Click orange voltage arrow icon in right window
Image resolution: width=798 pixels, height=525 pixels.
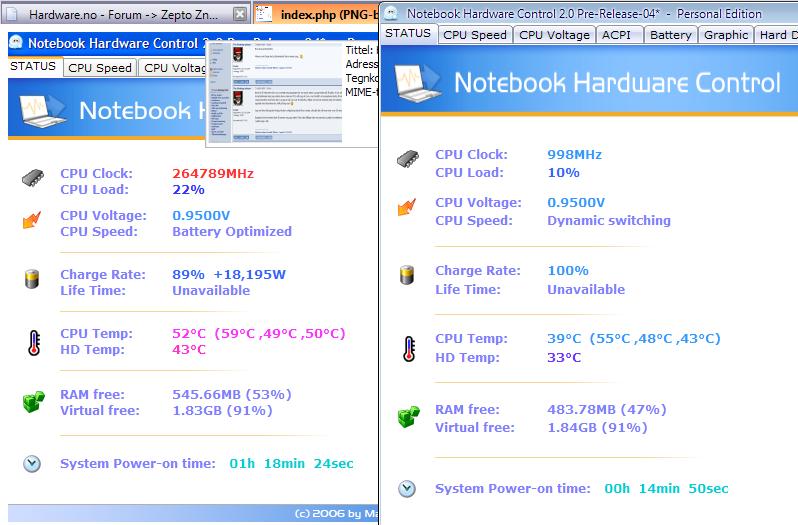(407, 207)
